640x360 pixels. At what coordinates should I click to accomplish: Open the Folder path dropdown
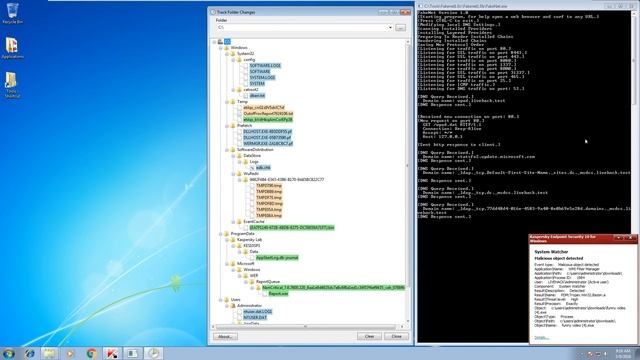pos(390,27)
